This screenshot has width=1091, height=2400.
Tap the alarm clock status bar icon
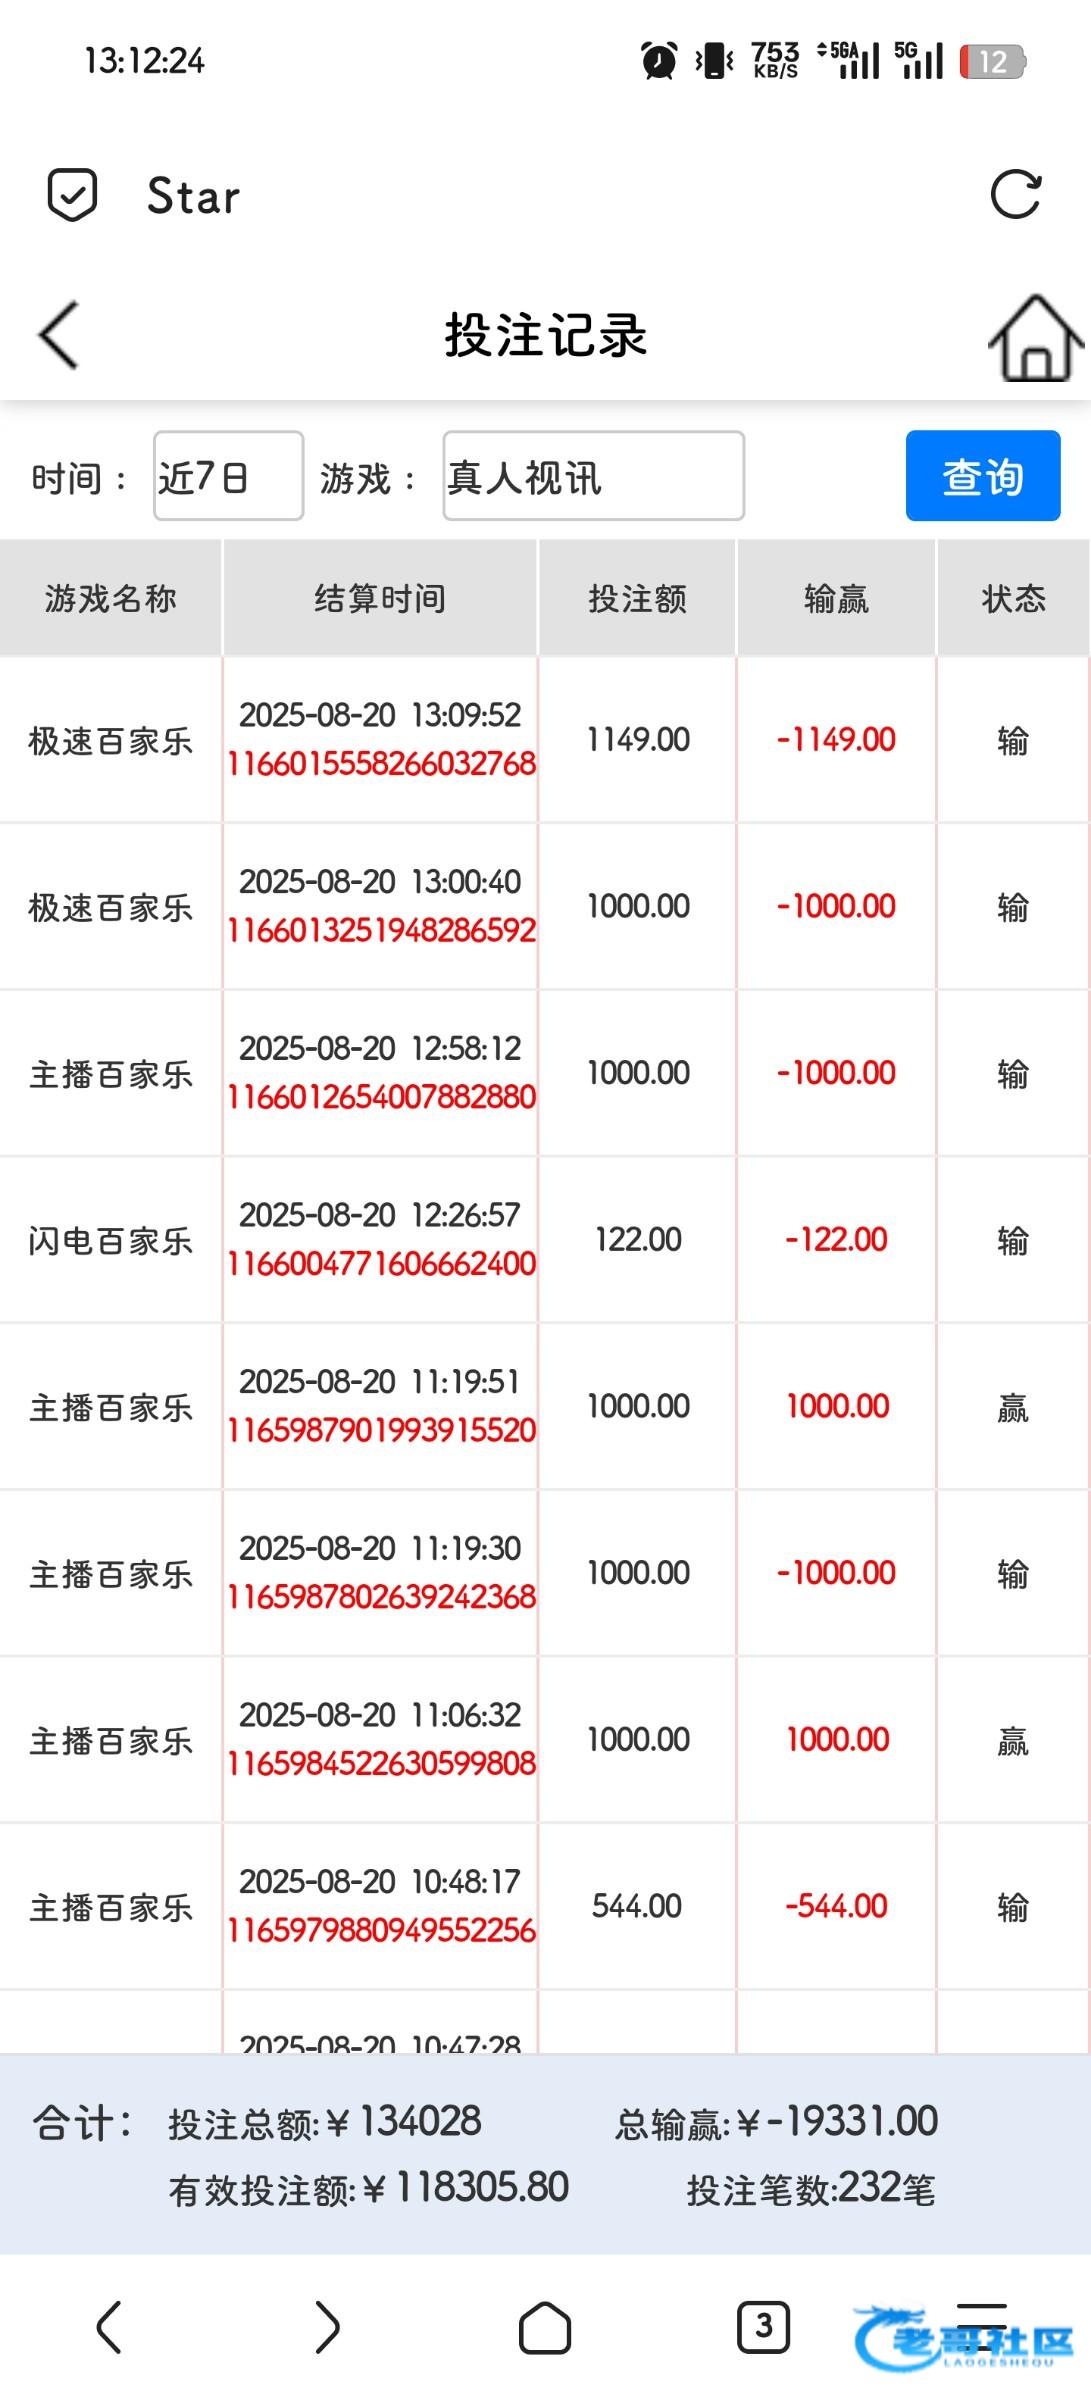tap(659, 61)
